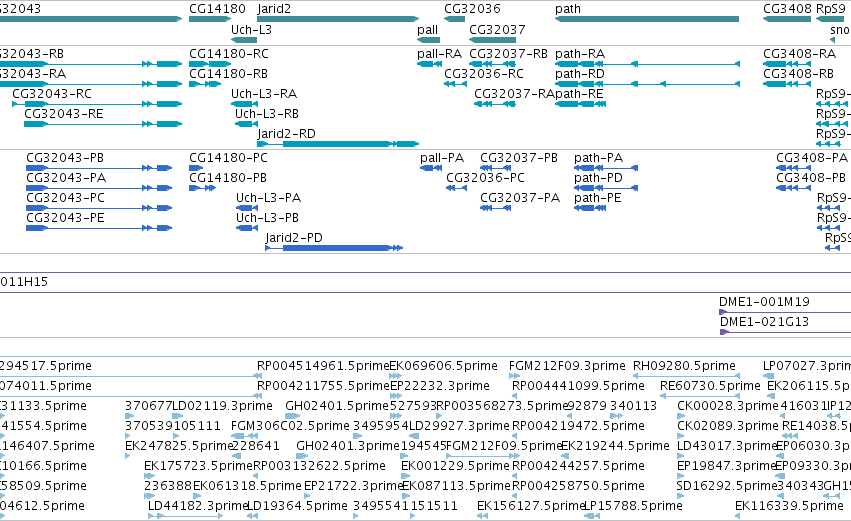Viewport: 851px width, 521px height.
Task: Click the Jarid2 gene label
Action: (274, 9)
